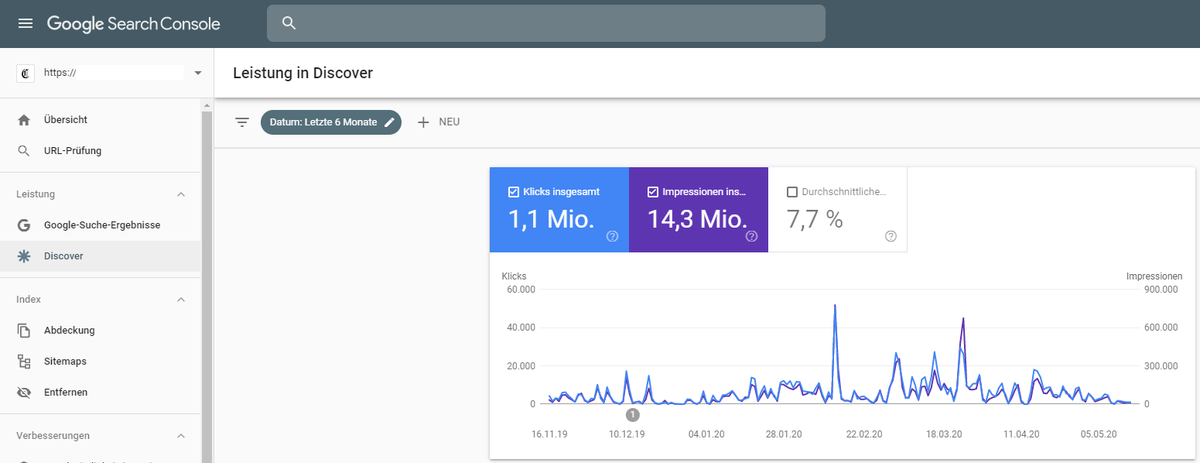The width and height of the screenshot is (1200, 463).
Task: Toggle the Klicks insgesamt checkbox
Action: click(514, 191)
